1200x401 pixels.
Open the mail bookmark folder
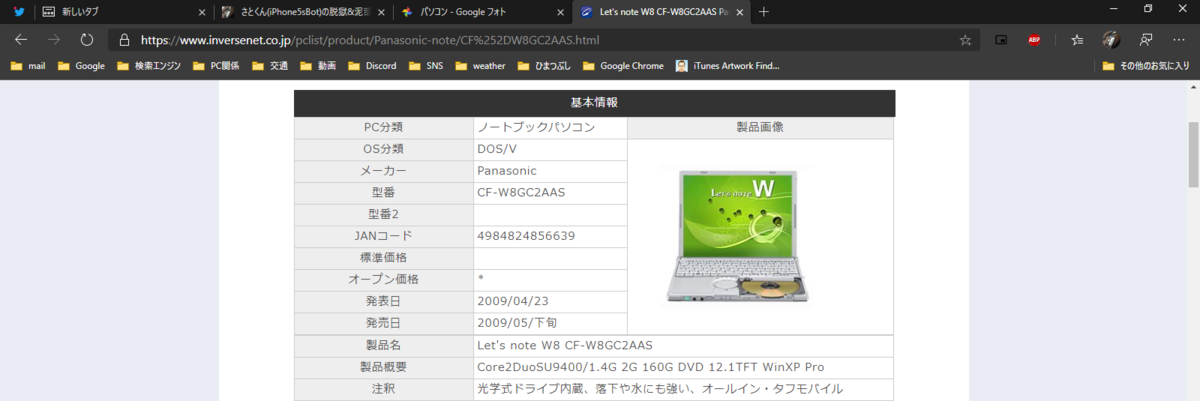(28, 66)
